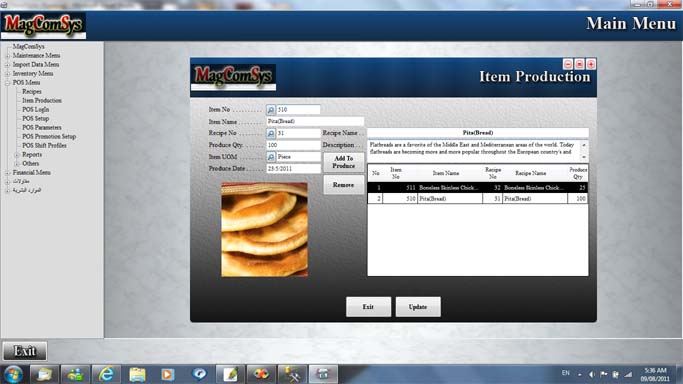Click the Description box scroll down arrow
Screen dimensions: 683x384
pyautogui.click(x=584, y=157)
